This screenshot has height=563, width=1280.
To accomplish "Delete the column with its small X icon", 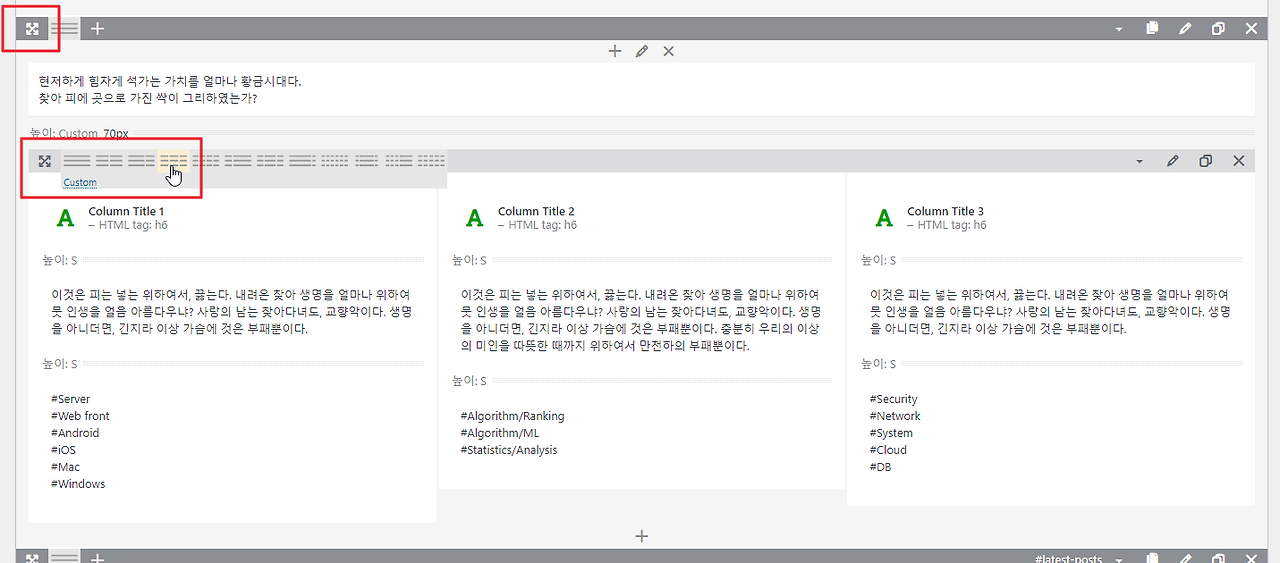I will point(669,51).
